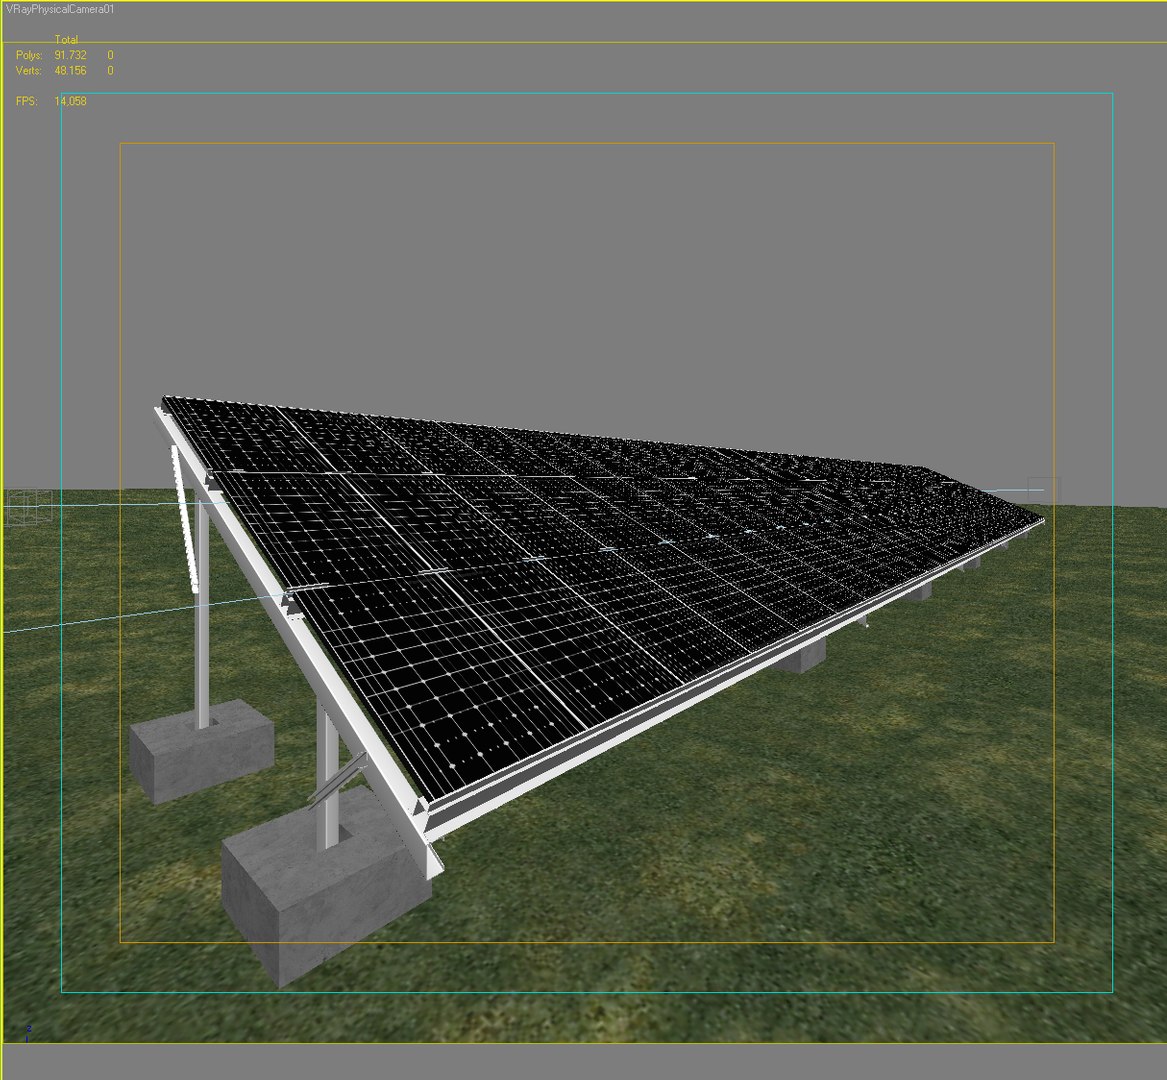Click the "Verts:" statistics label
Image resolution: width=1167 pixels, height=1080 pixels.
29,71
